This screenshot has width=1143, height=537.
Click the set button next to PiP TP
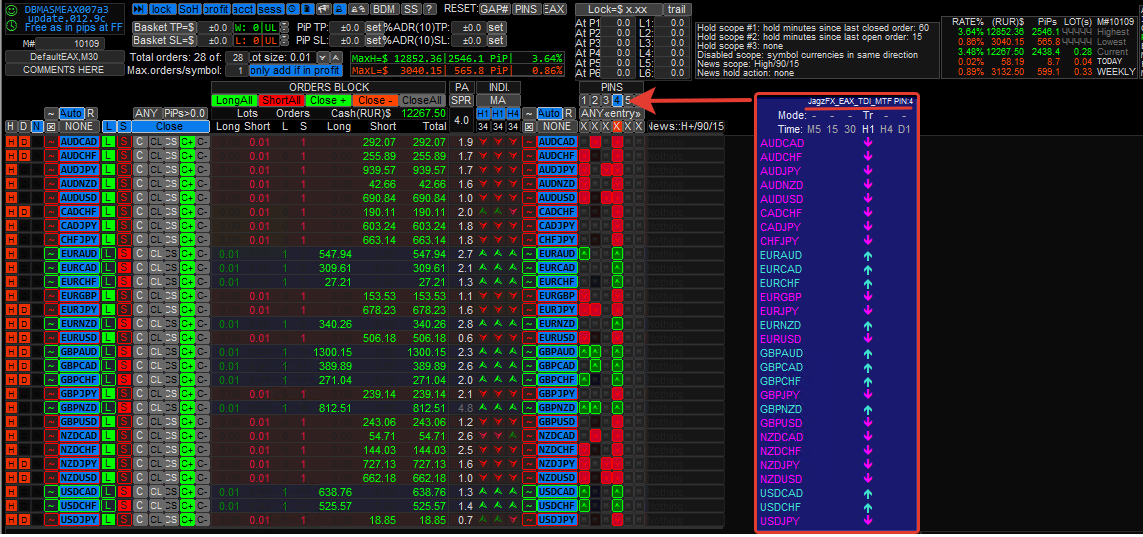click(373, 27)
